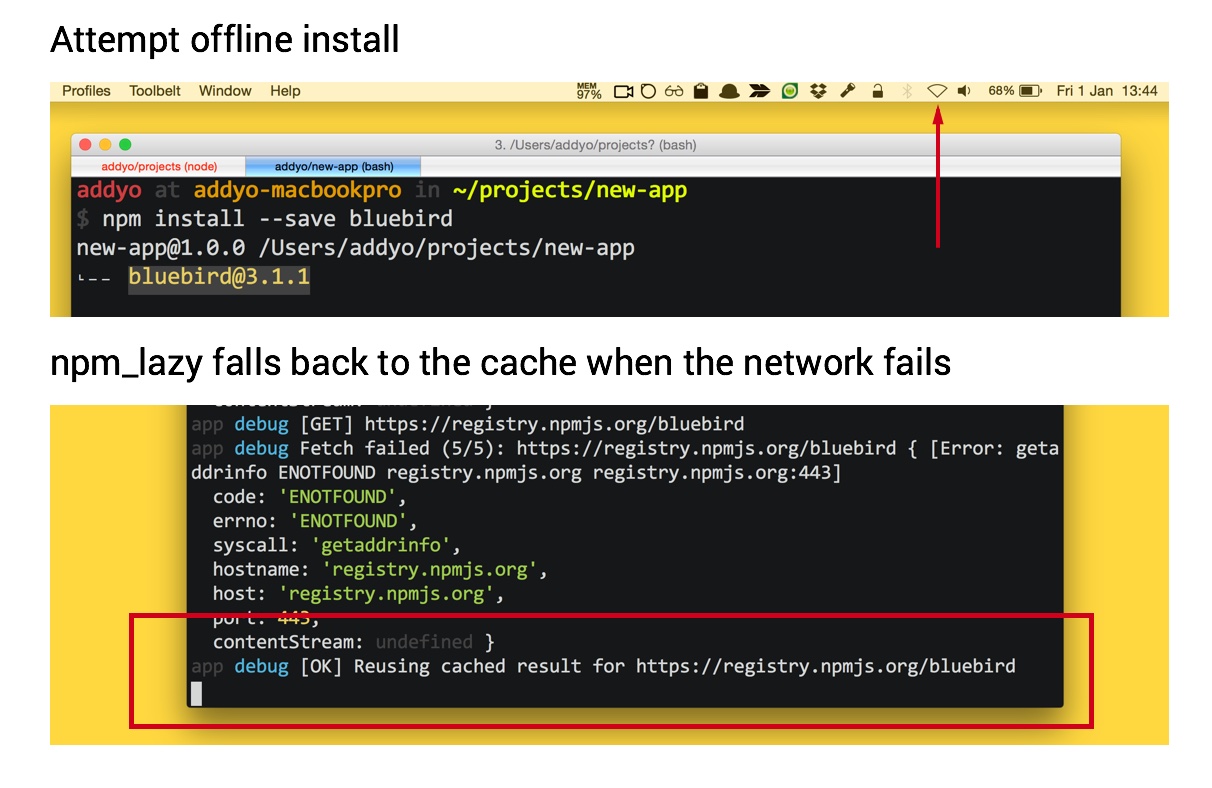Screen dimensions: 1212x788
Task: Open the shopping bag menu bar icon
Action: tap(701, 91)
